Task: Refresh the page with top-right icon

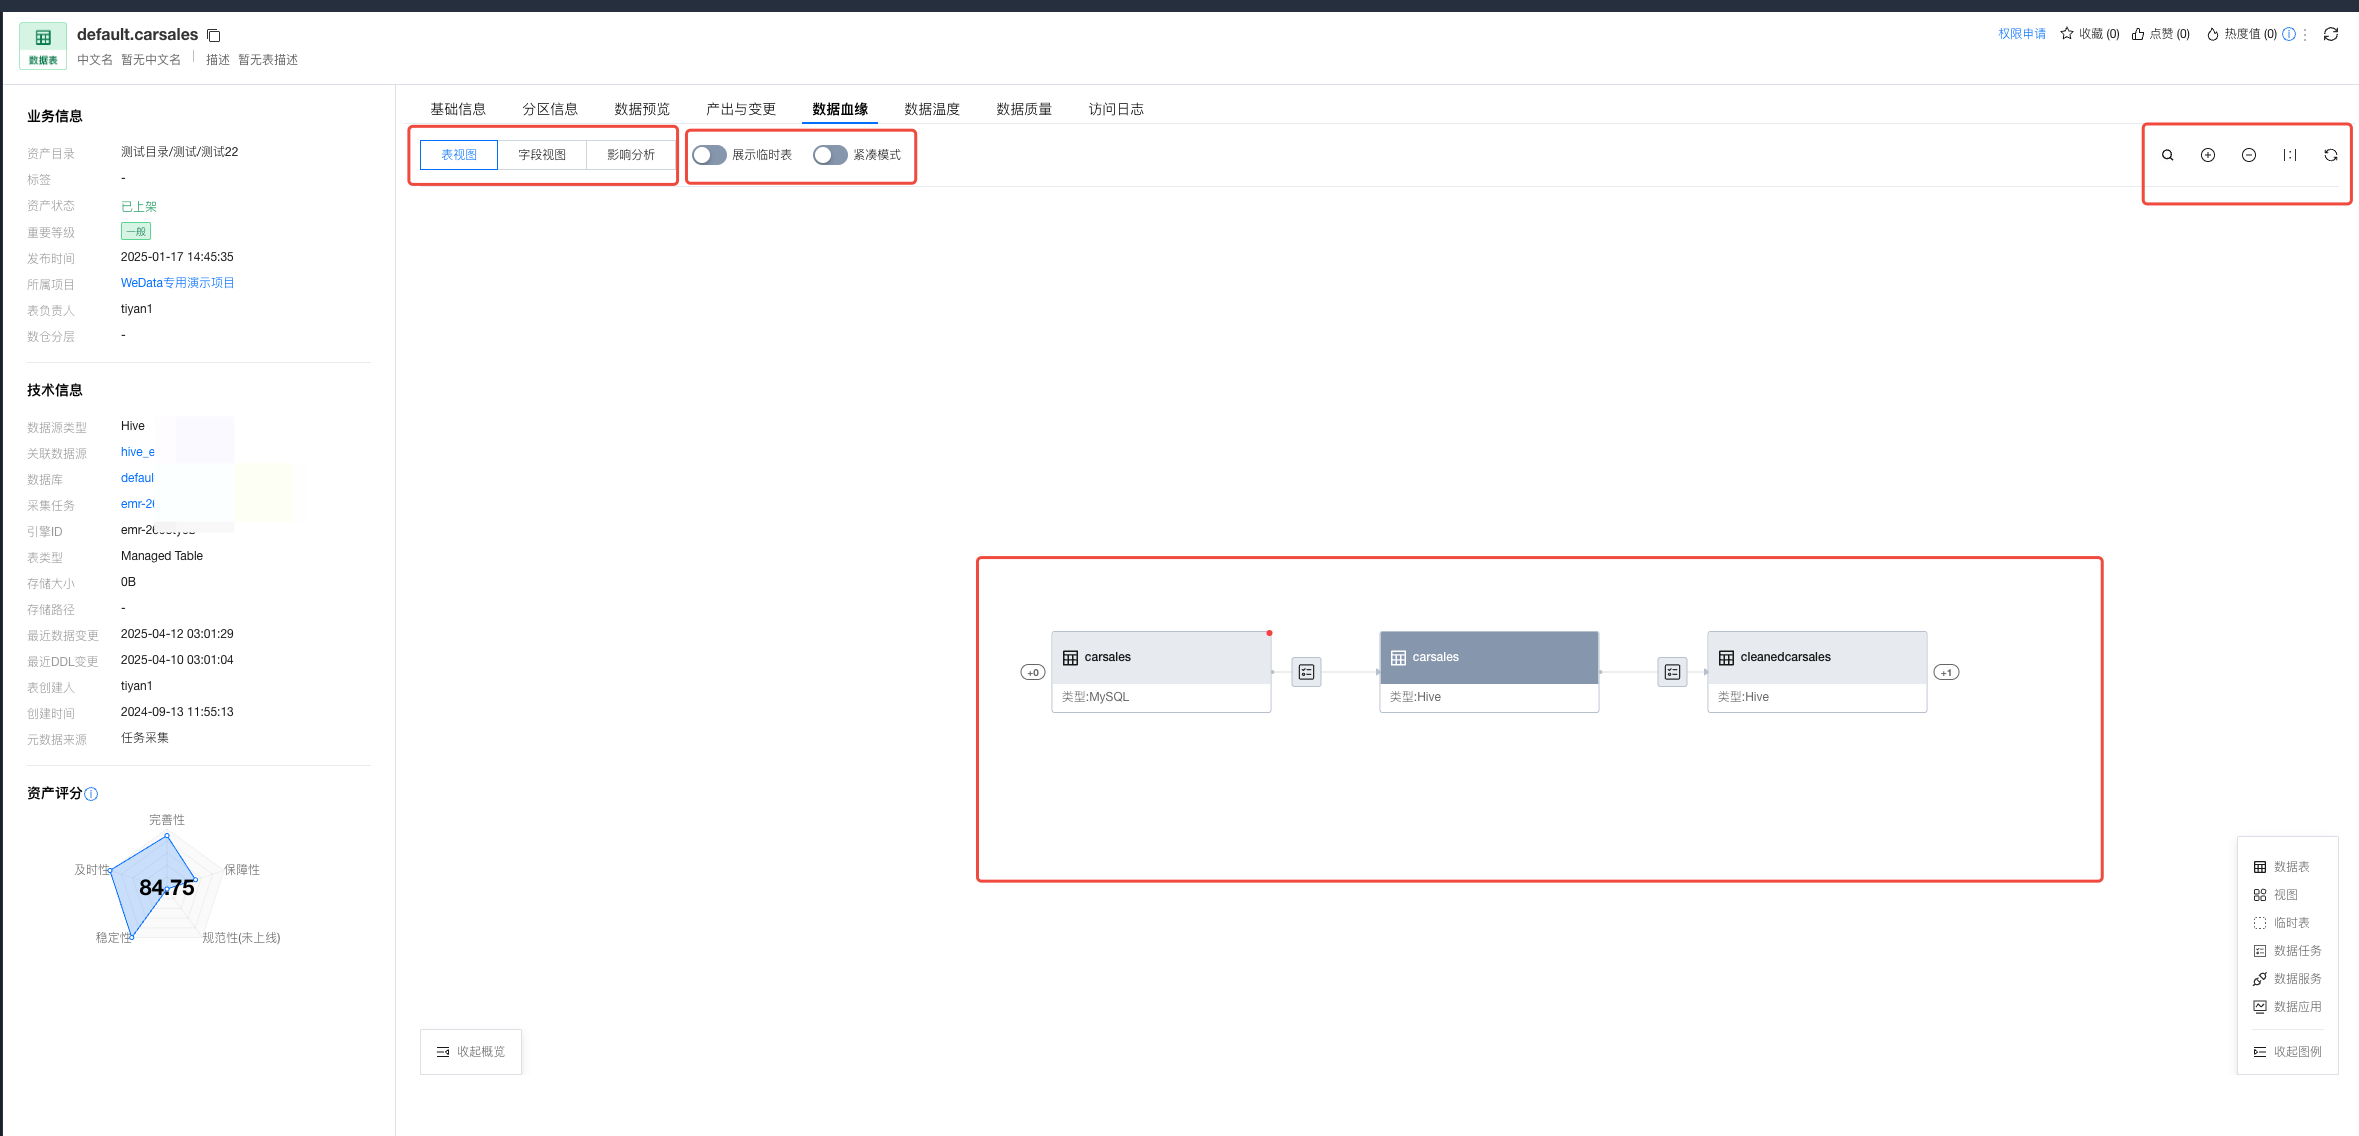Action: (x=2331, y=34)
